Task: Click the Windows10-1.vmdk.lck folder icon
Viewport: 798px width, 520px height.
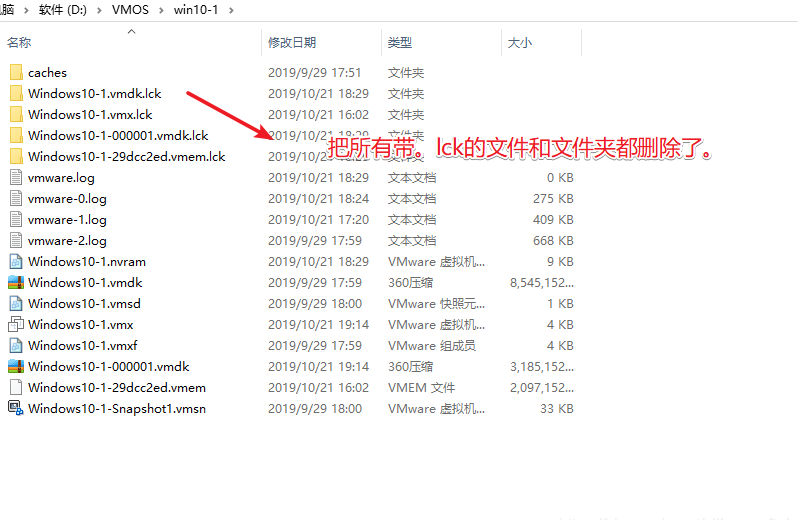Action: (16, 93)
